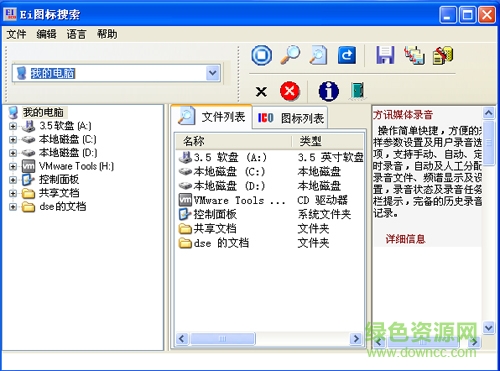Click the 名称 column header
This screenshot has height=371, width=500.
[x=234, y=141]
